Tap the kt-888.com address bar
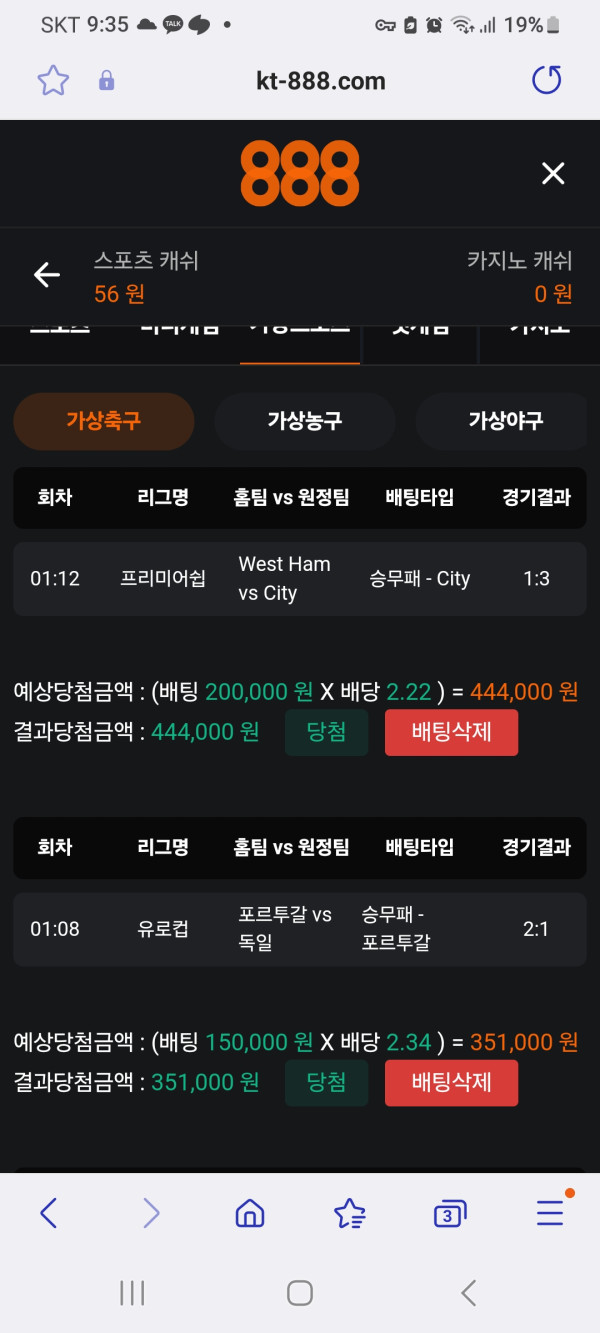Screen dimensions: 600x1333 (320, 81)
